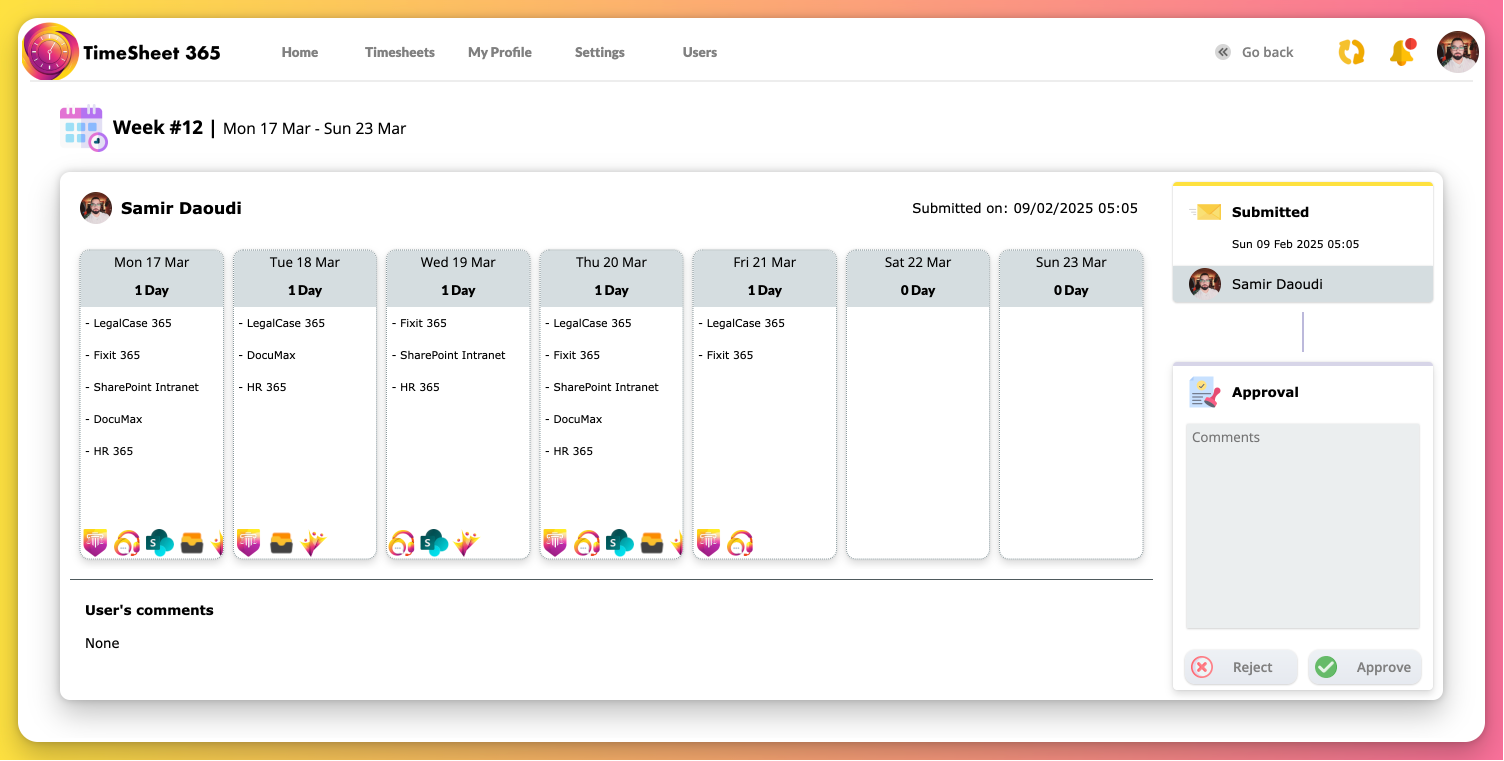Go to My Profile
Image resolution: width=1504 pixels, height=761 pixels.
click(500, 52)
